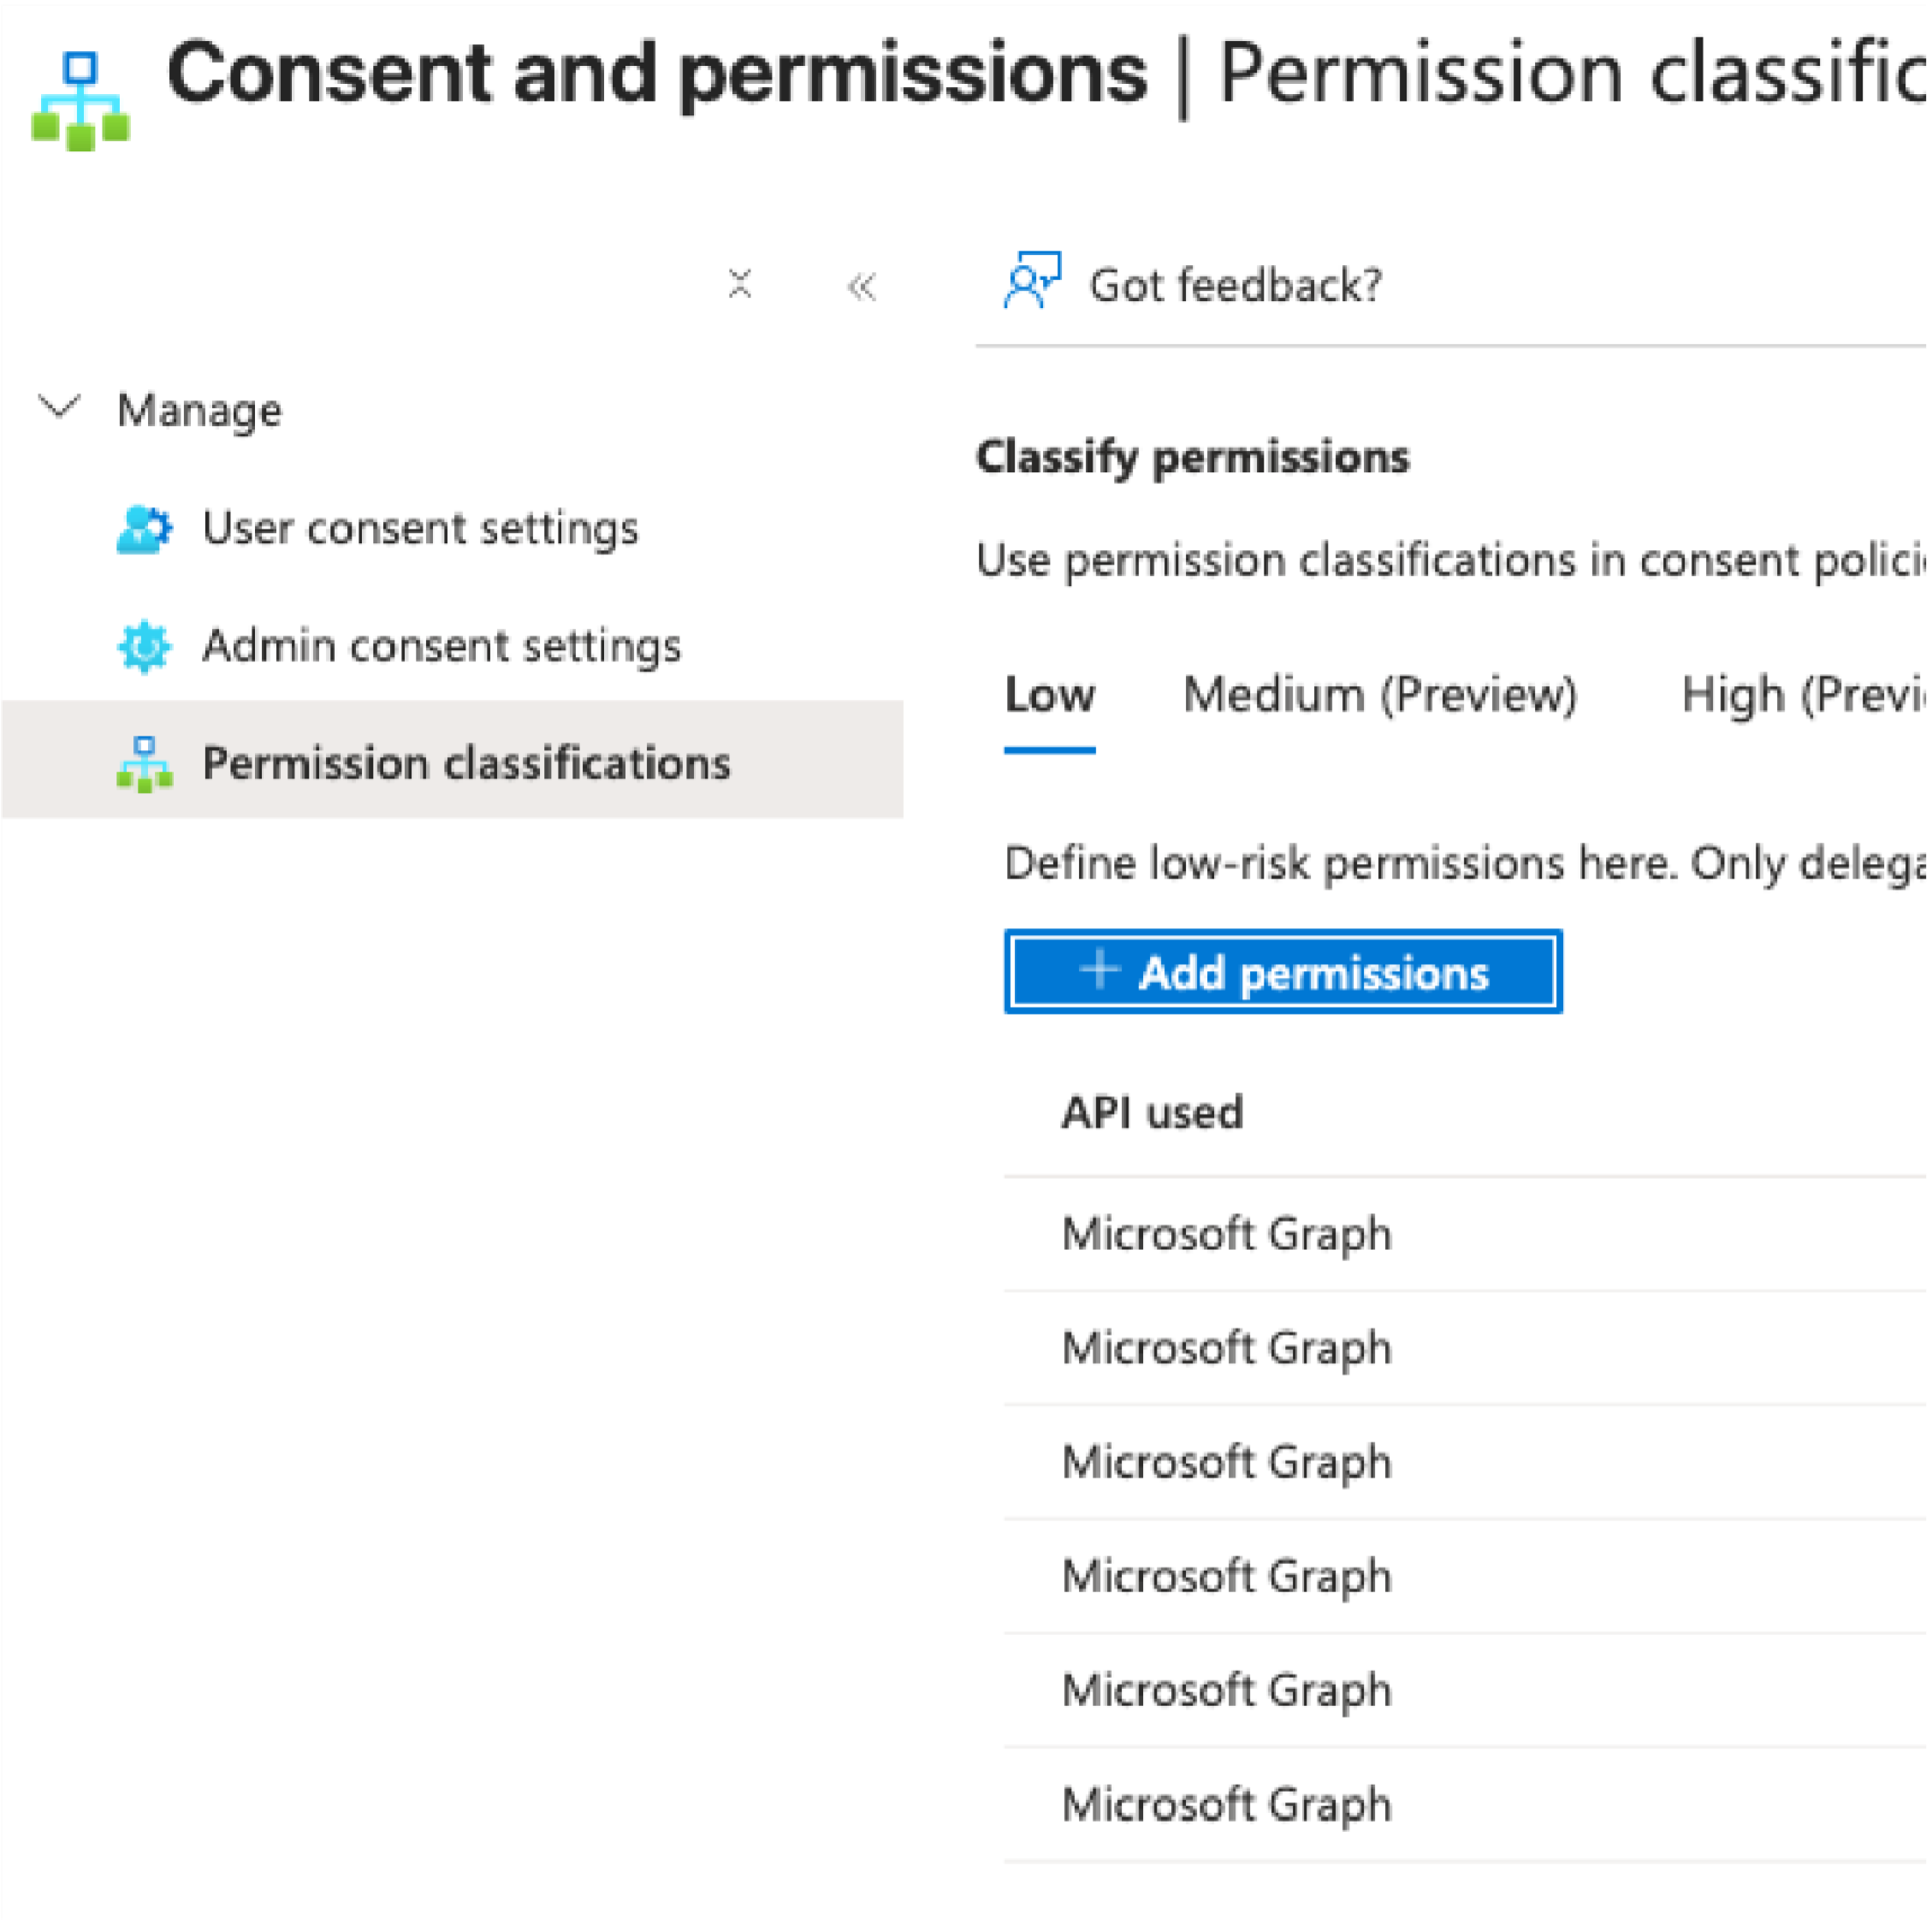1932x1925 pixels.
Task: Click the Consent and permissions header icon
Action: tap(80, 100)
